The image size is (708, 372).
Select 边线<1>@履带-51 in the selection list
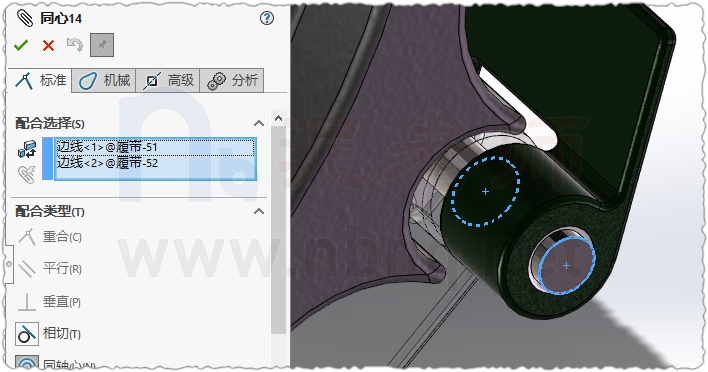155,147
